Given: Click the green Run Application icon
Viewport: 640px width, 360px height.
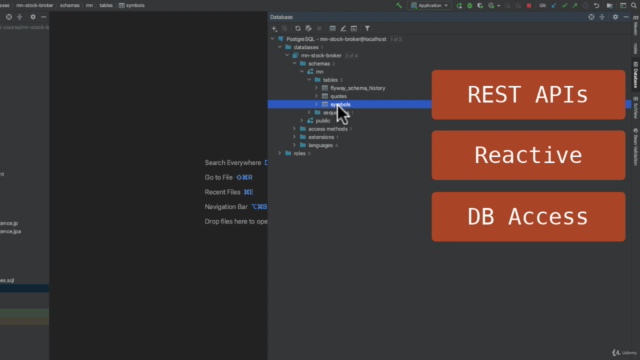Looking at the screenshot, I should (x=459, y=5).
